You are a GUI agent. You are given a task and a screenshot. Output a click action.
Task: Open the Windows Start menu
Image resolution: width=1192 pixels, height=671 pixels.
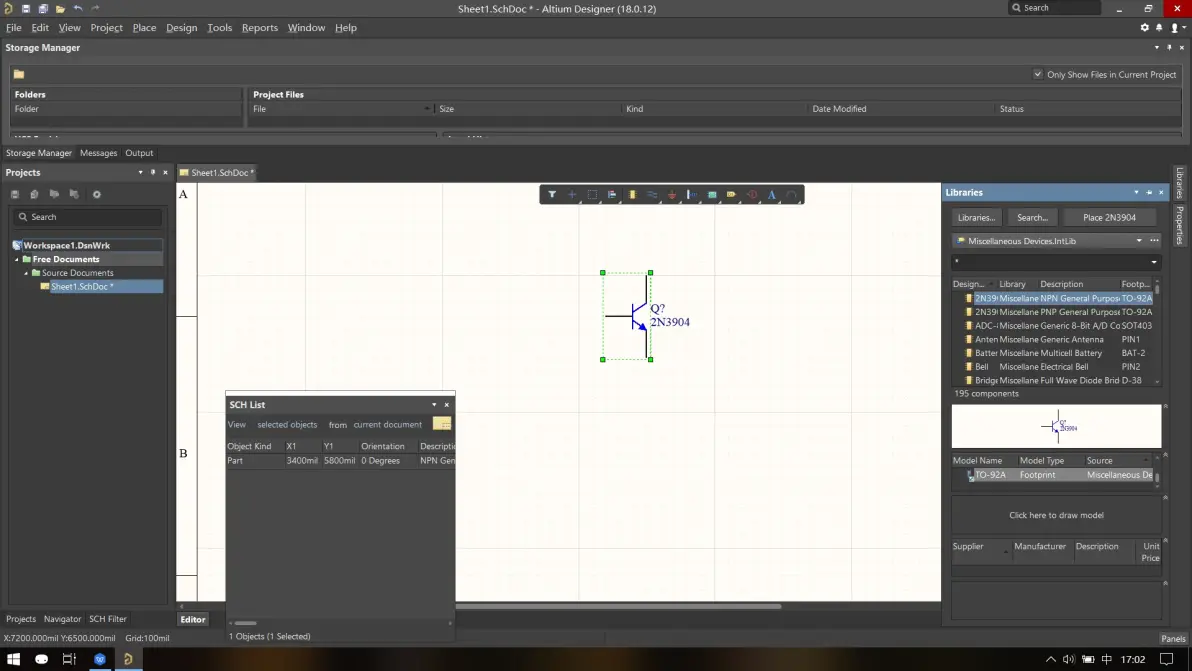14,659
